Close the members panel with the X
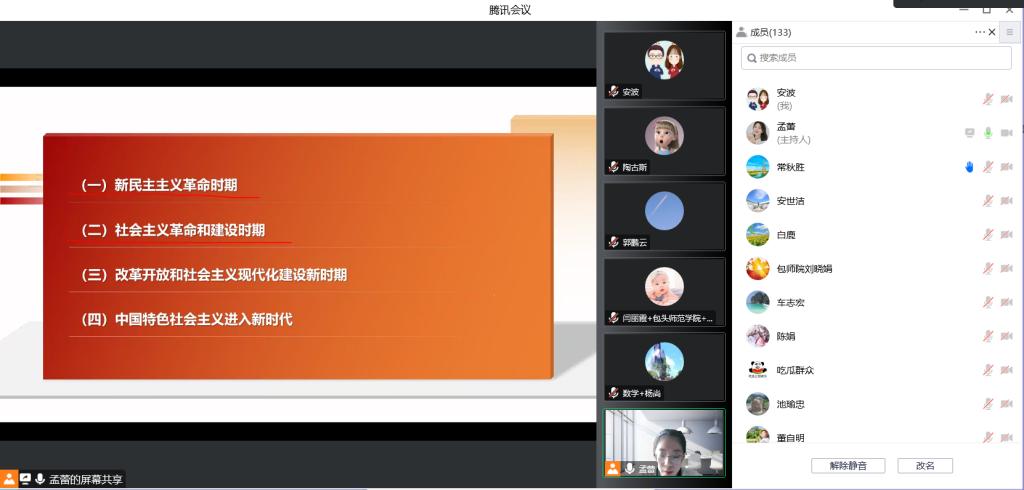This screenshot has width=1024, height=490. click(992, 32)
